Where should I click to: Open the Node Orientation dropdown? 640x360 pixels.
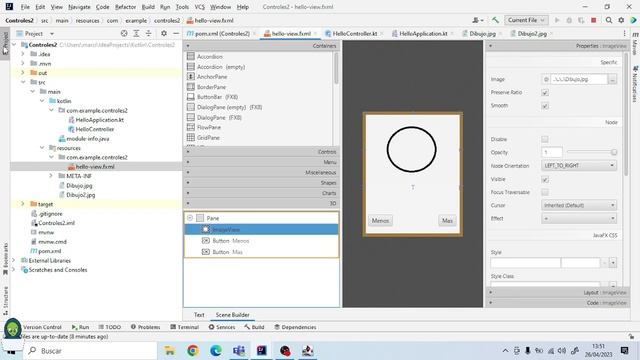point(579,165)
